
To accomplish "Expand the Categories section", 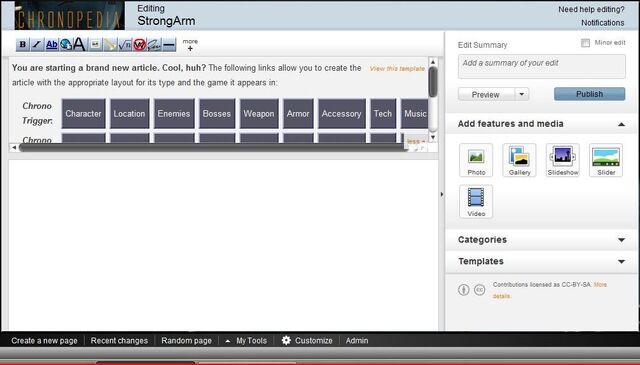I will 621,240.
